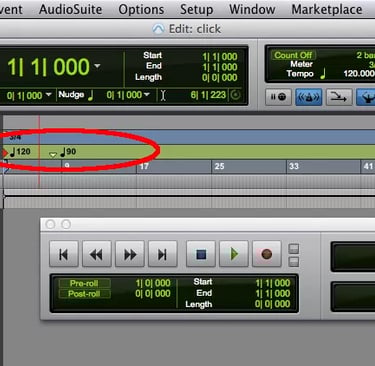Click the Tempo value 120.000 field
This screenshot has width=375, height=366.
click(359, 74)
